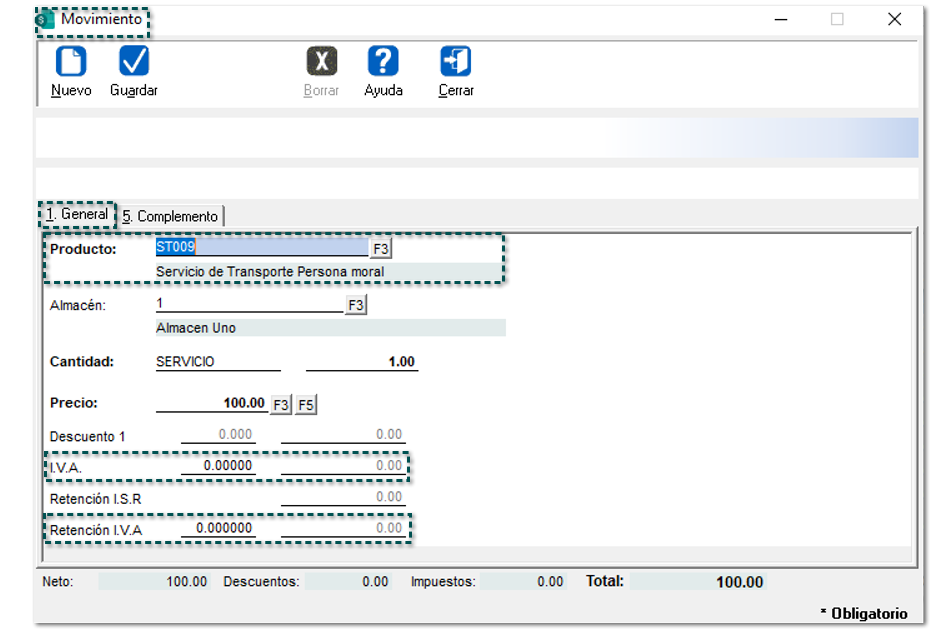
Task: Click the I.V.A. amount field
Action: click(x=343, y=465)
